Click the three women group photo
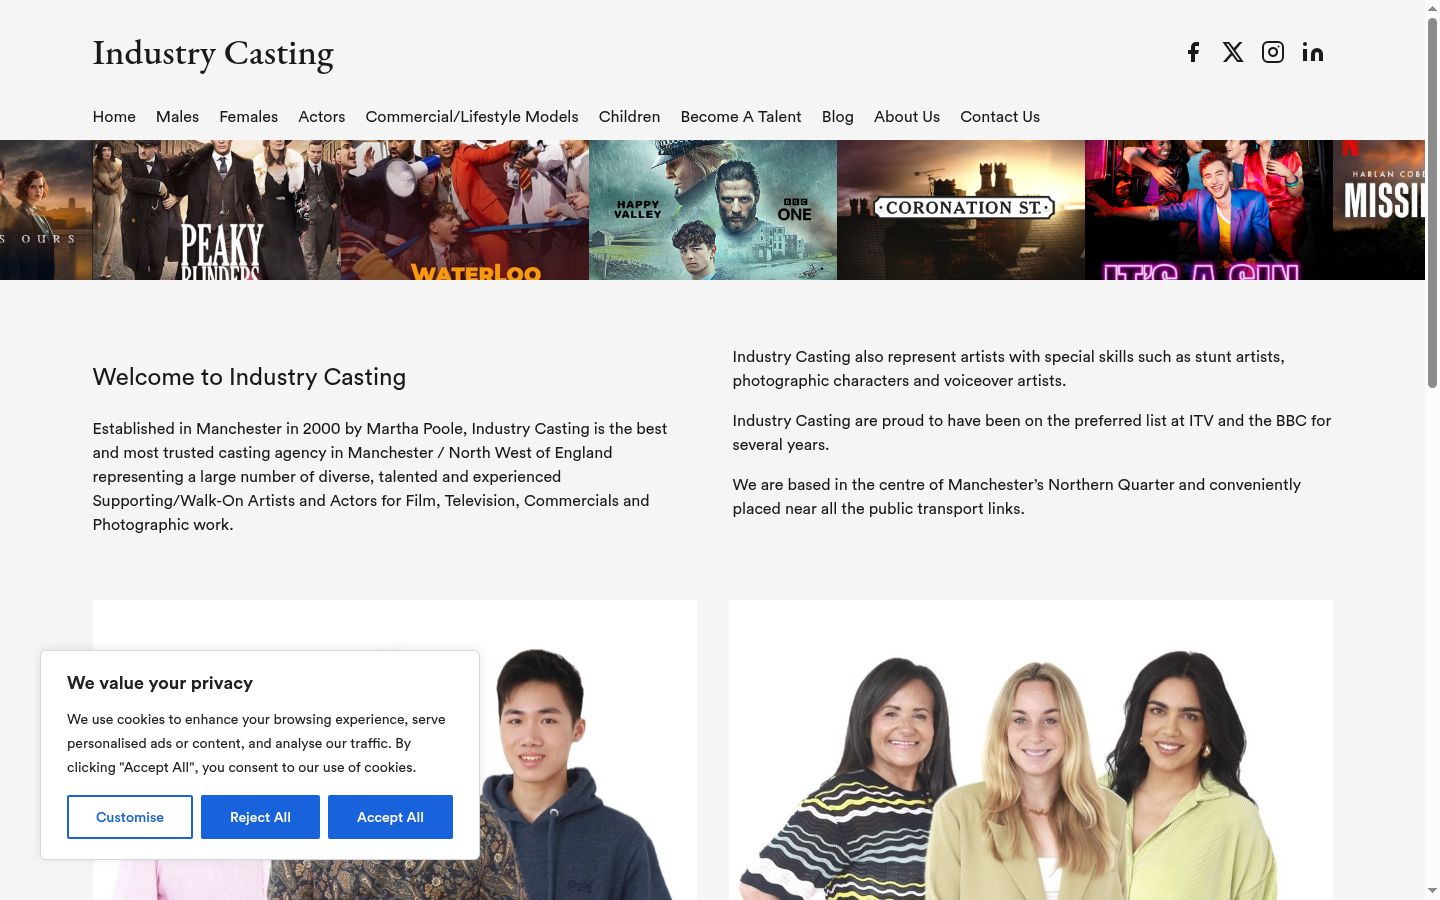Image resolution: width=1440 pixels, height=900 pixels. tap(1031, 750)
